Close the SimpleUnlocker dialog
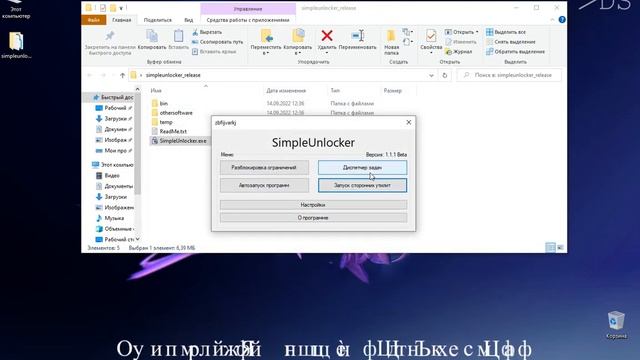 pos(409,122)
